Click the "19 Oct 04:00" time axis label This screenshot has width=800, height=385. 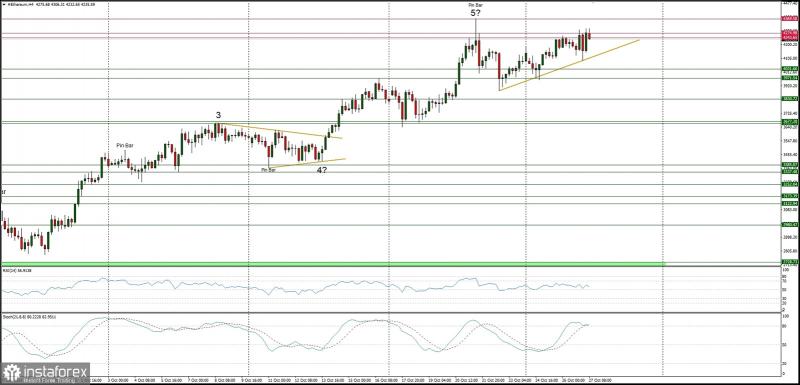point(439,380)
